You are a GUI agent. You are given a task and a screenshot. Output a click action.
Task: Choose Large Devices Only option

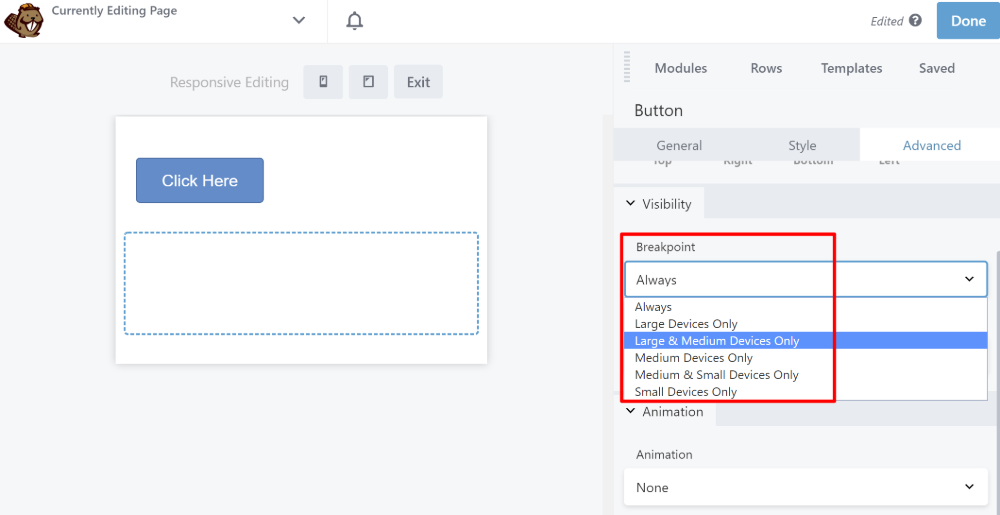coord(806,324)
